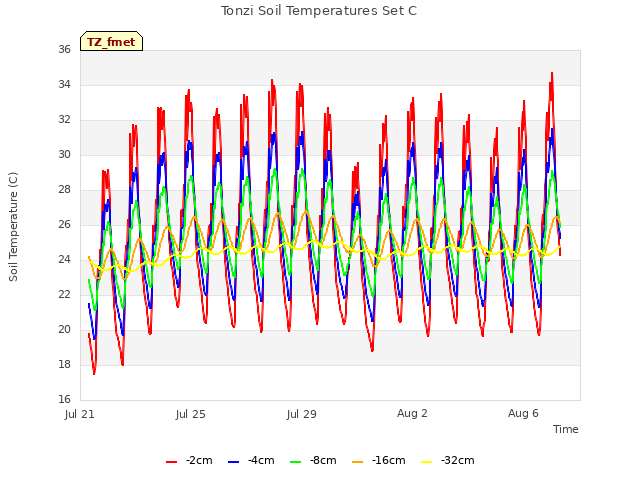Screen dimensions: 640x480
Task: Click the yellow -32cm legend swatch
Action: tap(427, 462)
